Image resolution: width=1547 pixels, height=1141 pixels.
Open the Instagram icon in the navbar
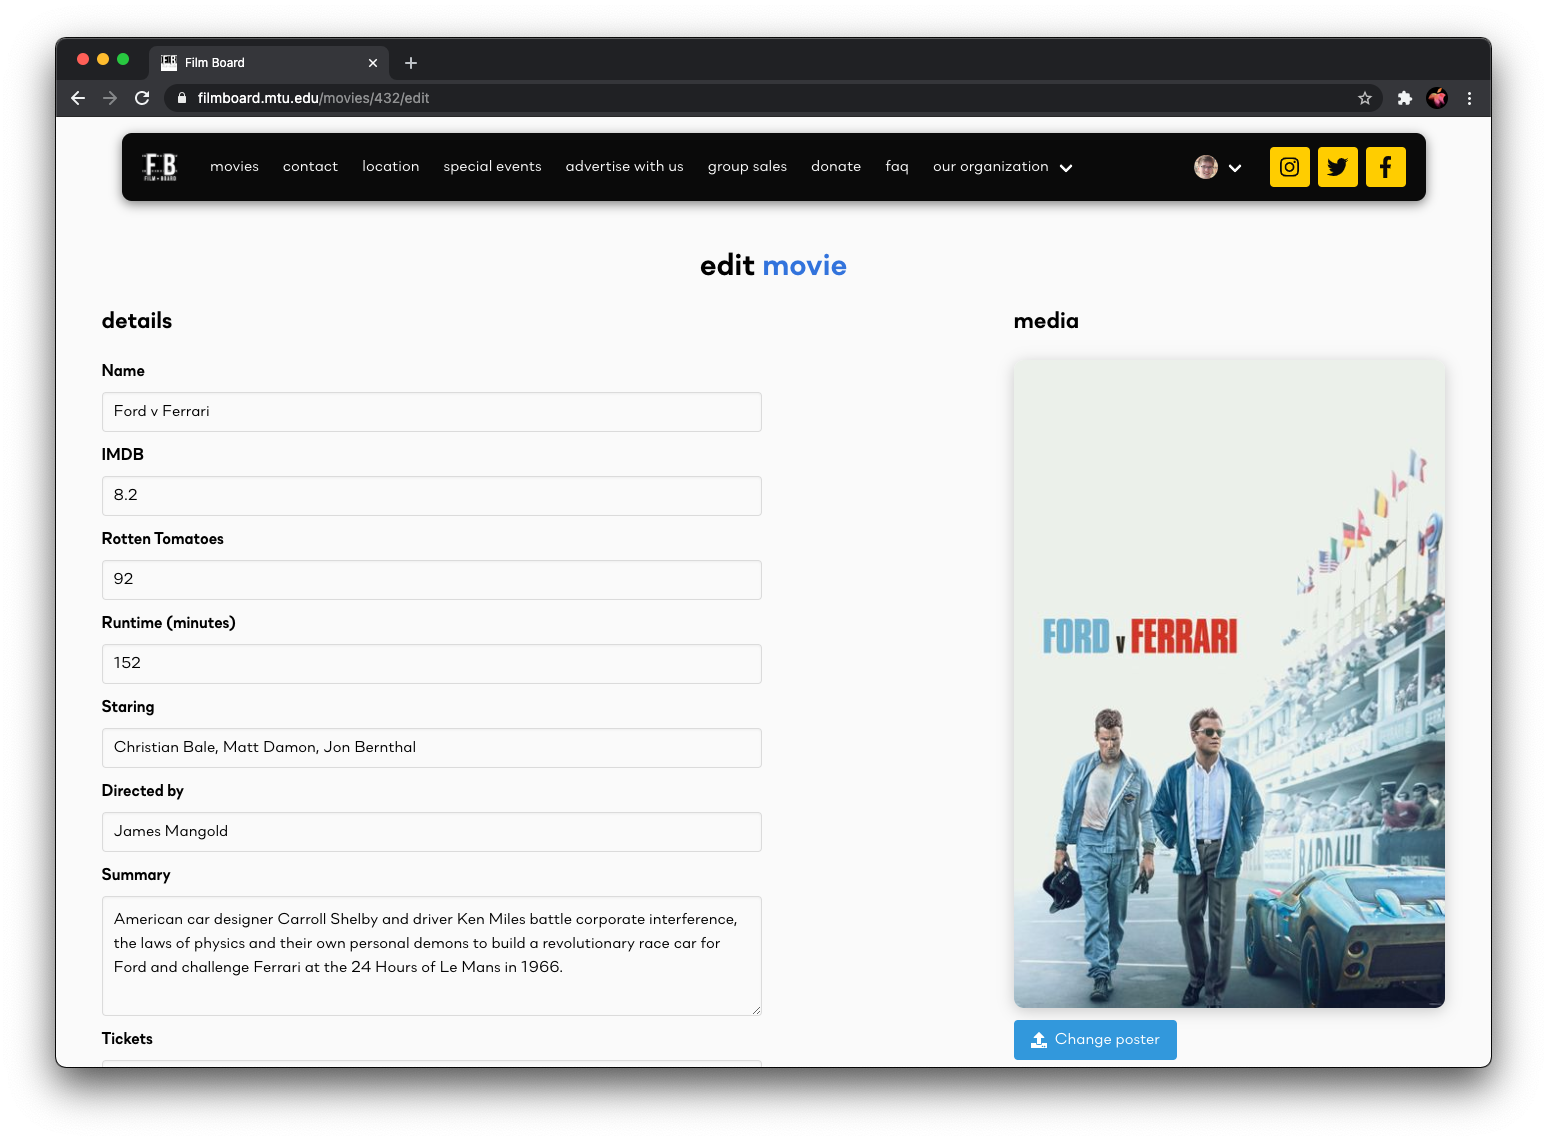click(x=1289, y=167)
